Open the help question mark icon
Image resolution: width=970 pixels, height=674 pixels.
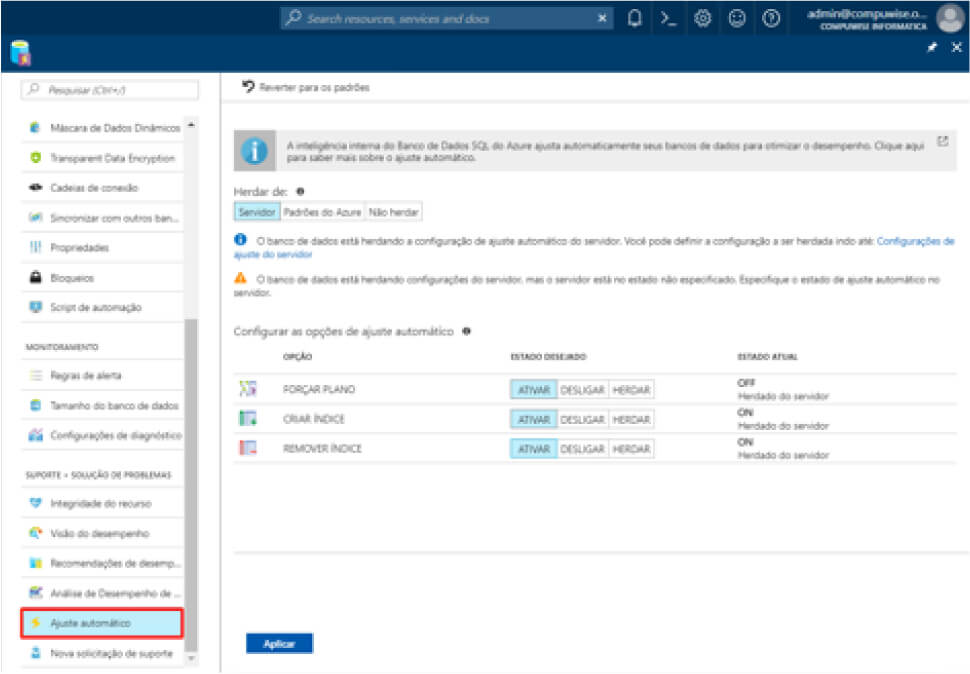tap(770, 19)
